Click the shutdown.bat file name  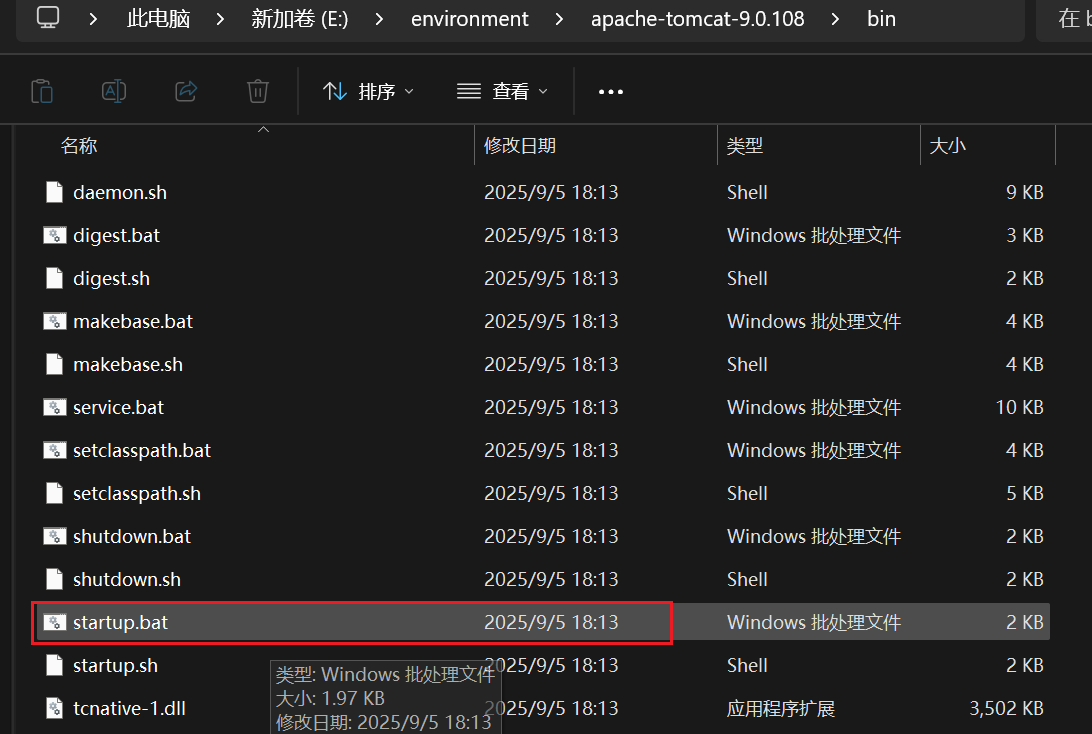132,536
